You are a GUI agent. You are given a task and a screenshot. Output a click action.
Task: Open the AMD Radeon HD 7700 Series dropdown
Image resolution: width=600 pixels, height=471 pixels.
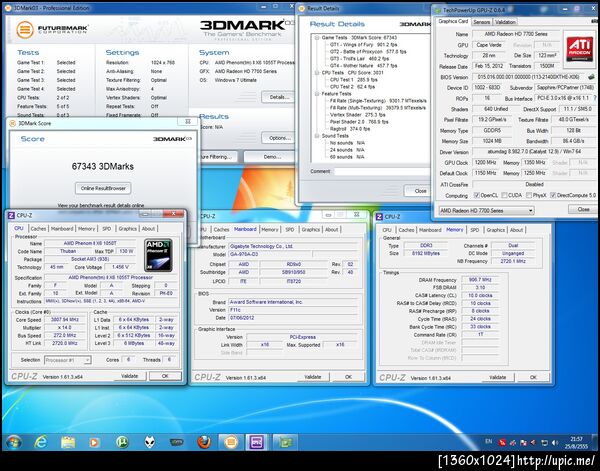486,210
